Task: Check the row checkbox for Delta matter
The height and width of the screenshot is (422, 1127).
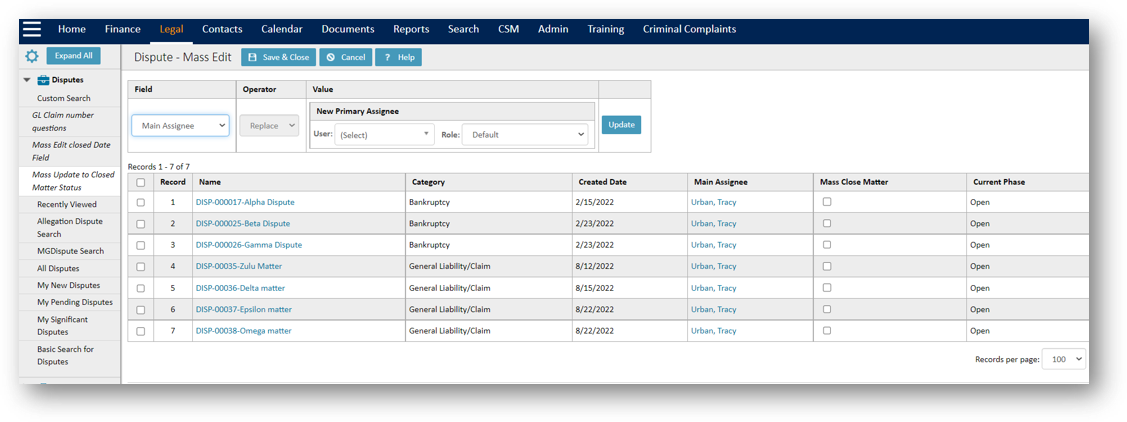Action: (x=140, y=288)
